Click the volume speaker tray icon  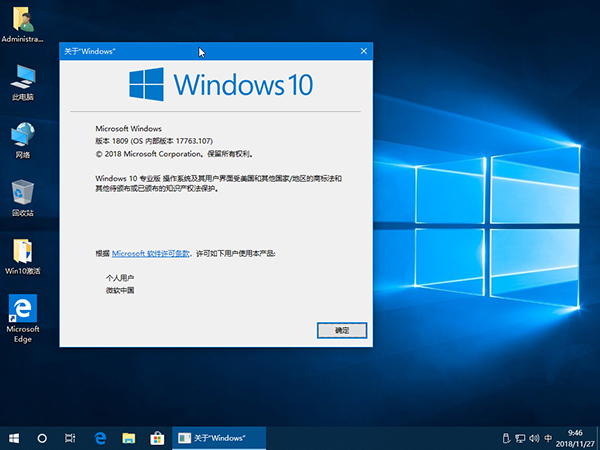[534, 438]
